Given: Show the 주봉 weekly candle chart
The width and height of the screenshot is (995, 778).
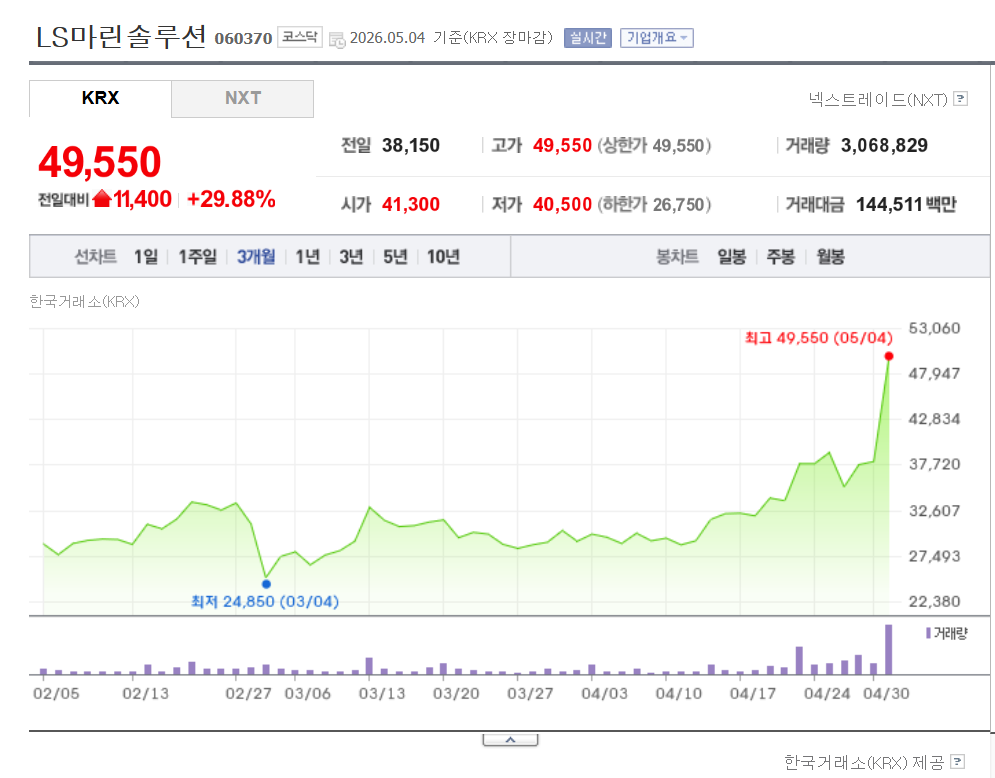Looking at the screenshot, I should pyautogui.click(x=781, y=257).
